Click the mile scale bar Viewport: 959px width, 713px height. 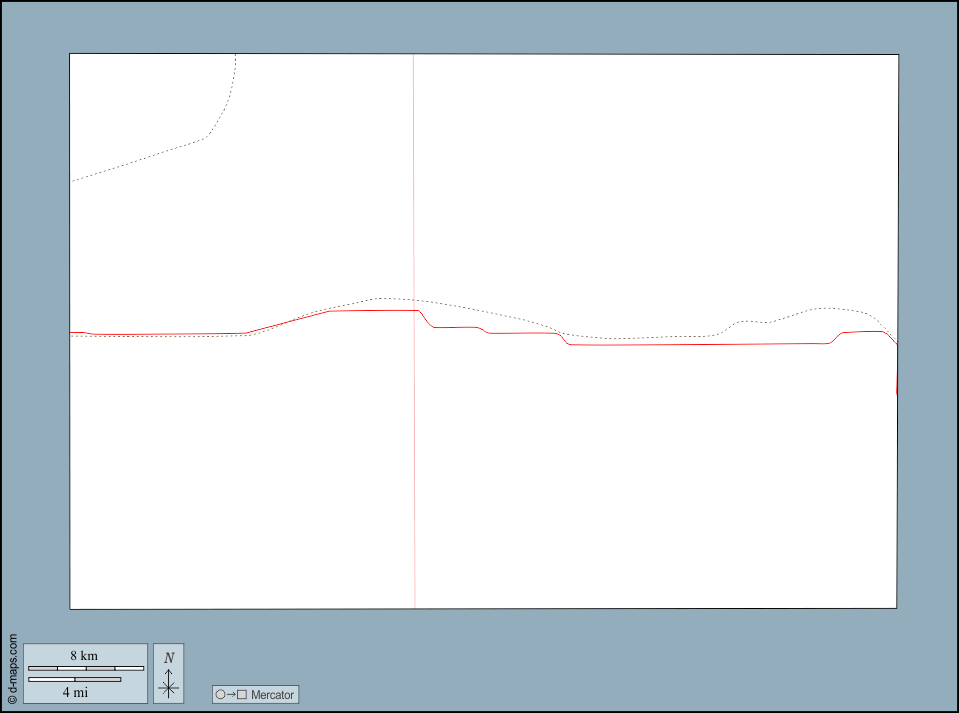74,680
